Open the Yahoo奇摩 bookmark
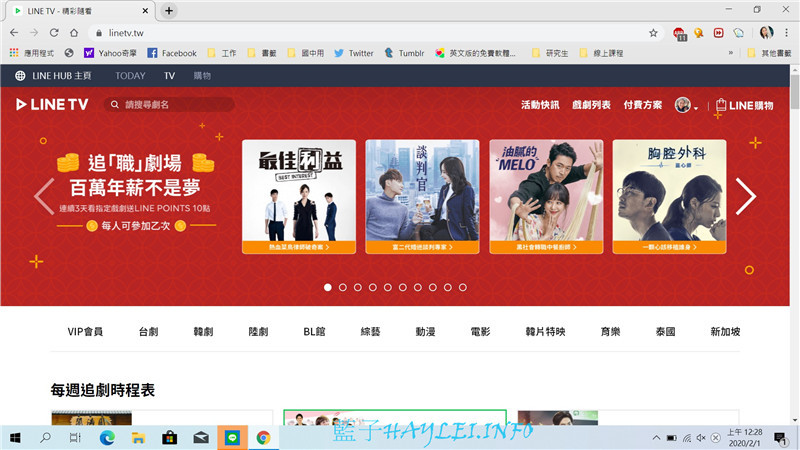The image size is (800, 450). click(110, 53)
